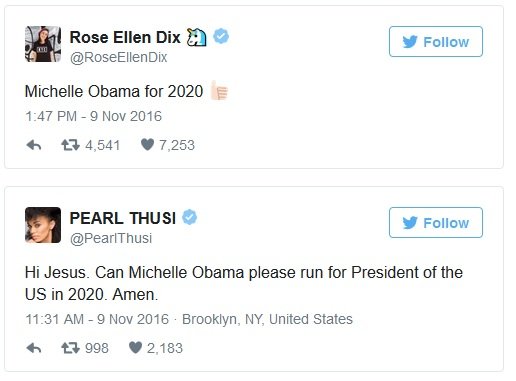Open the 11:31 AM - 9 Nov 2016 timestamp
The height and width of the screenshot is (381, 516).
tap(97, 319)
